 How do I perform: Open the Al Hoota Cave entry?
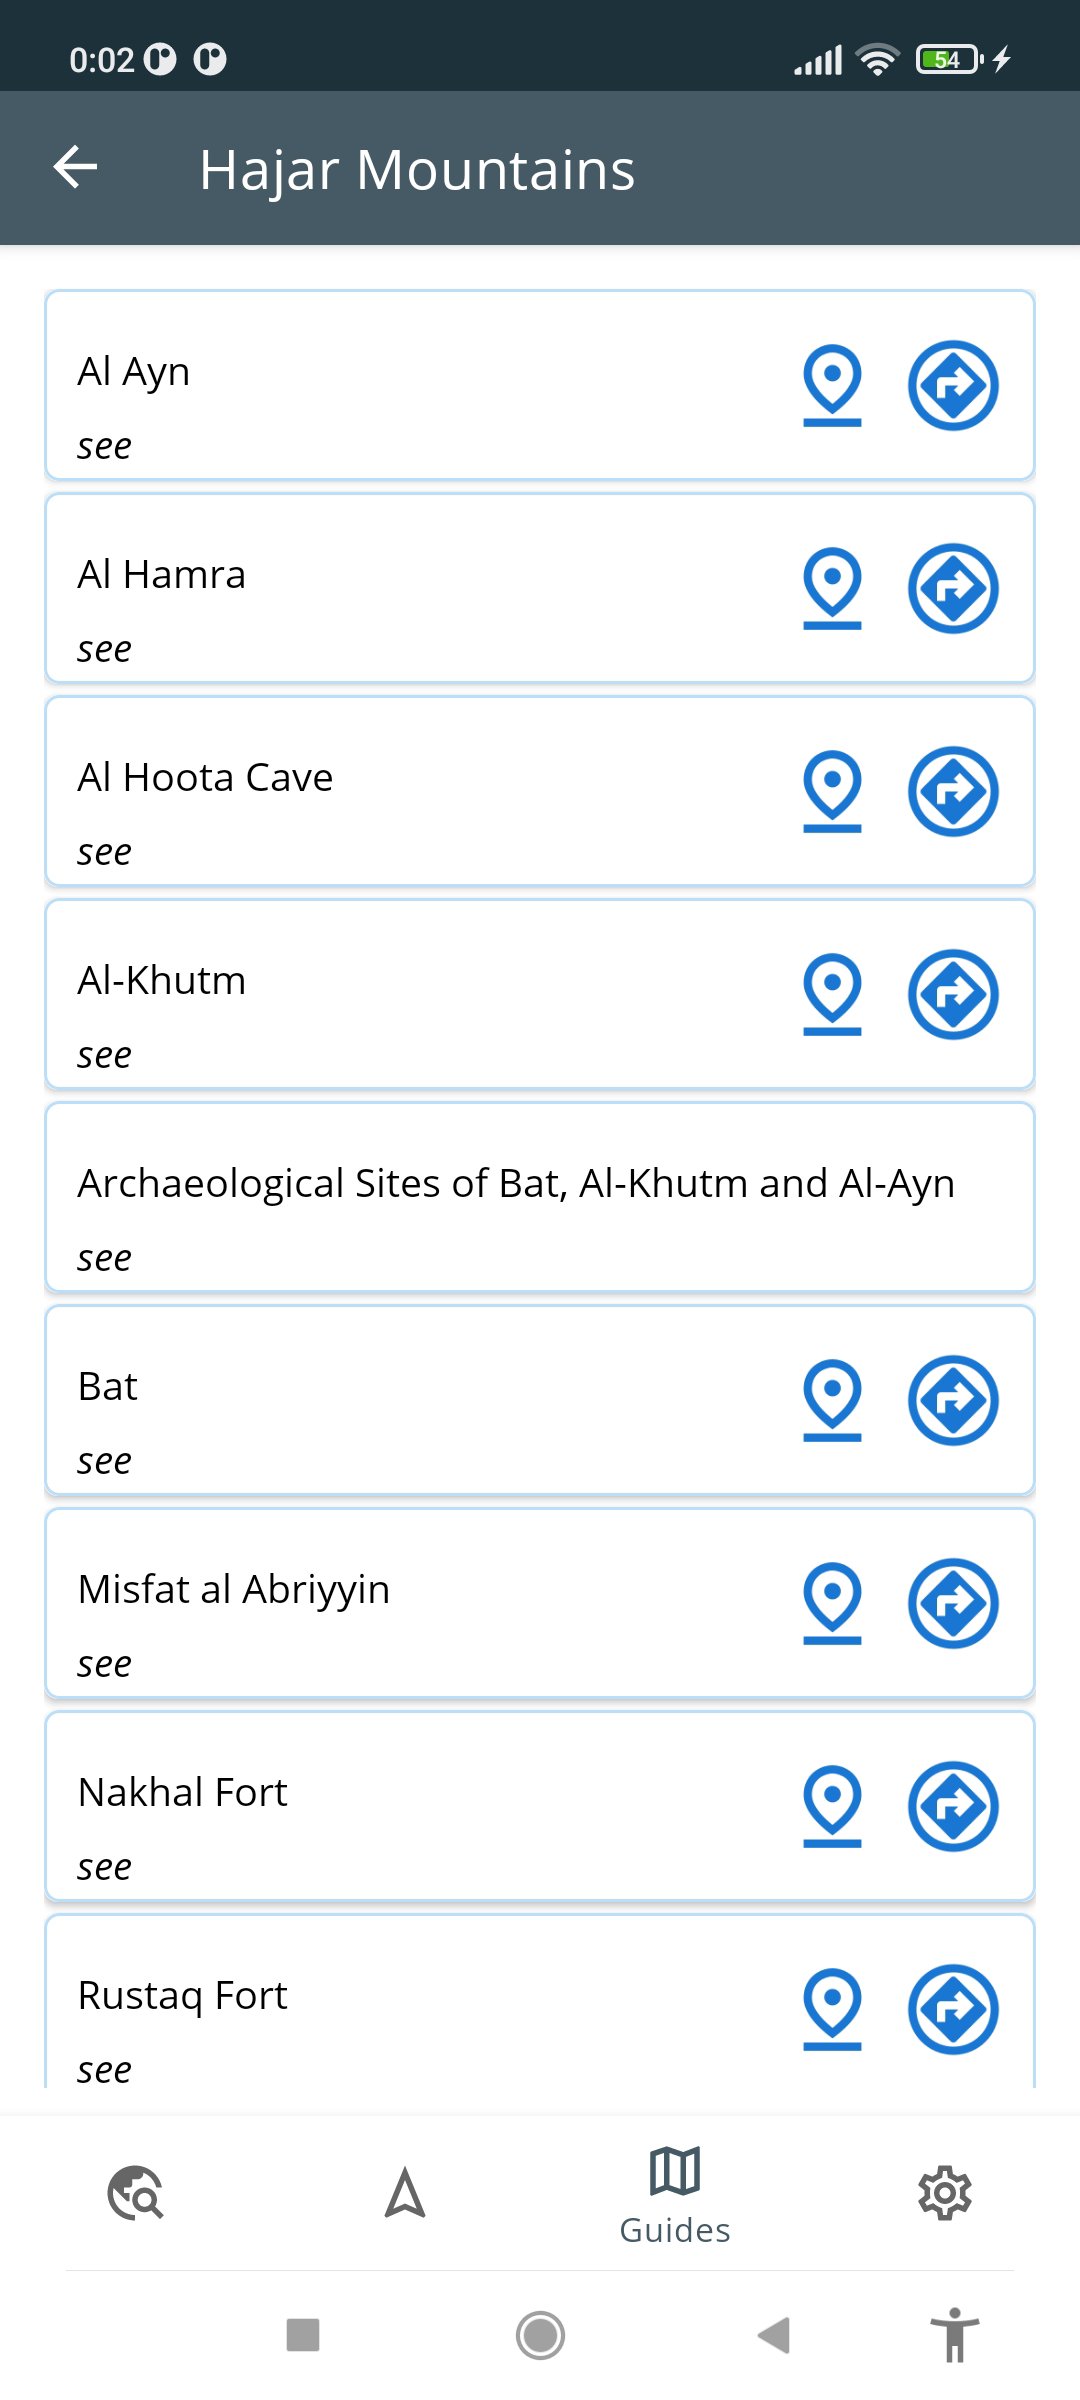pos(206,778)
